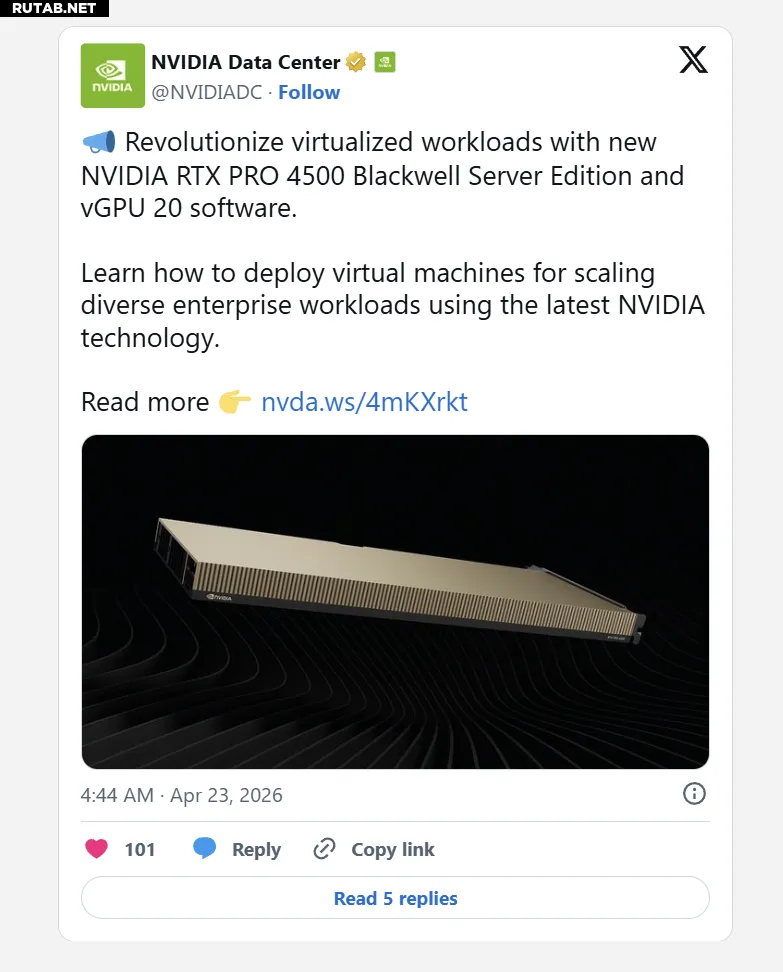Open the tweet info circle icon

pos(694,793)
